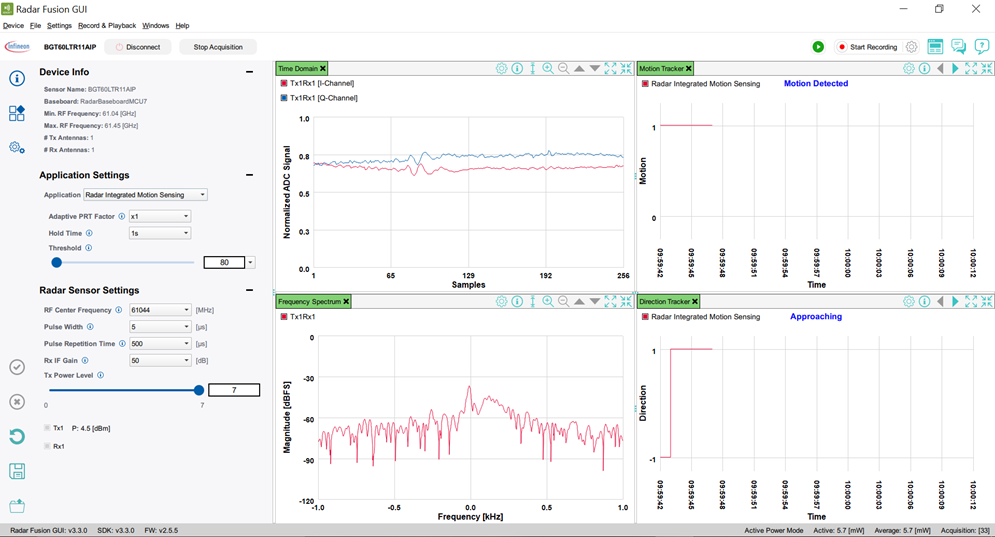
Task: Open the help question mark icon
Action: 981,47
